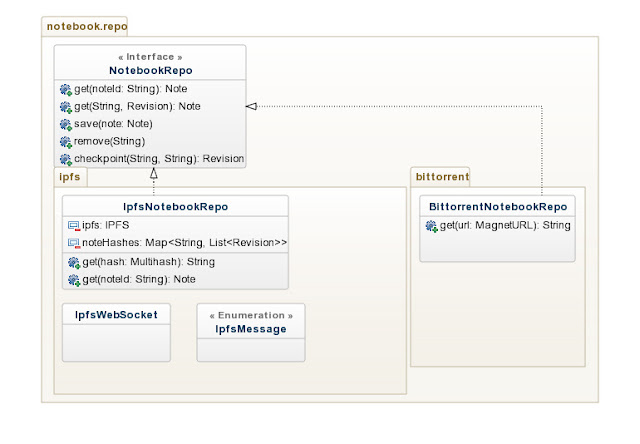Select the ipfs package tab label
640x444 pixels.
68,177
